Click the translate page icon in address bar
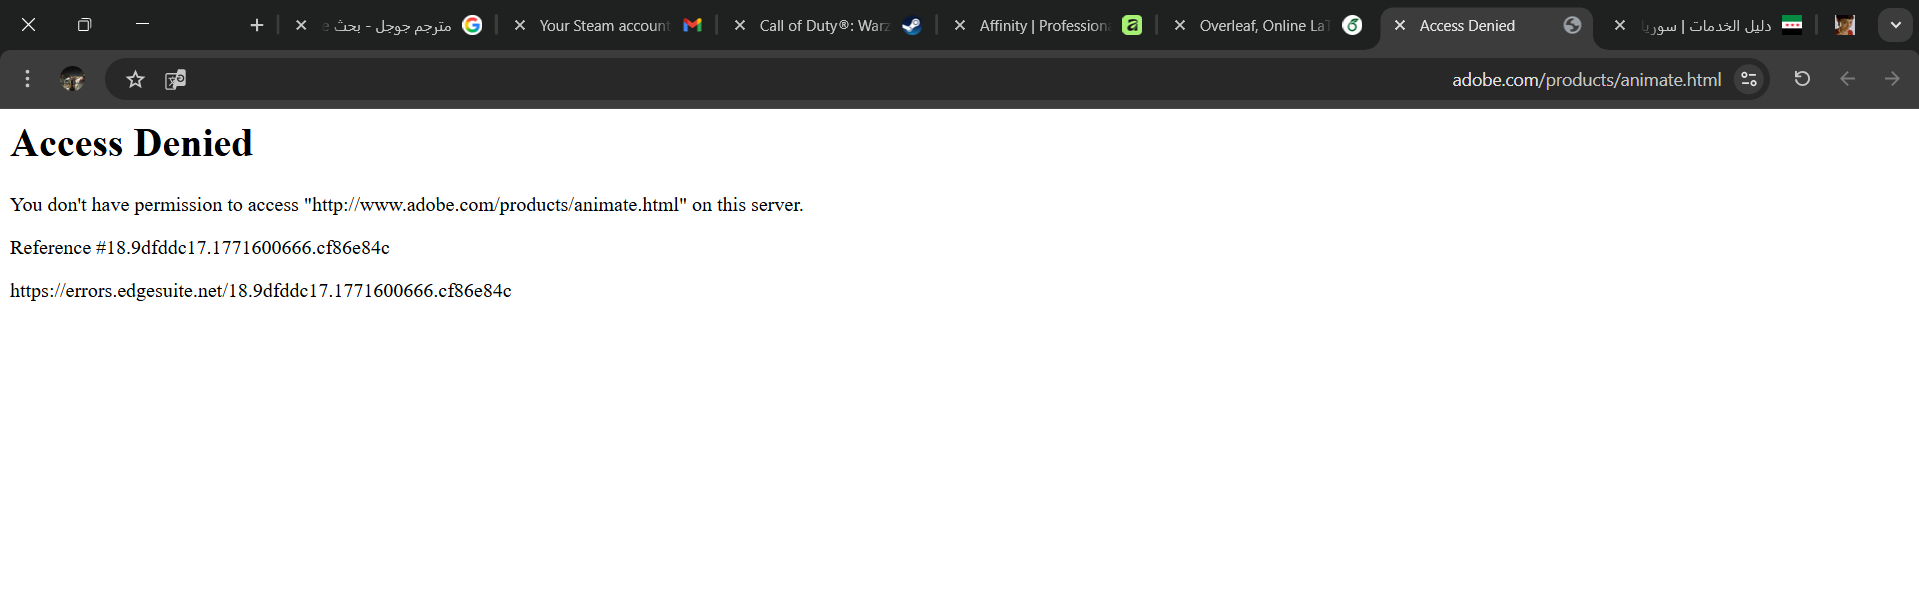The height and width of the screenshot is (609, 1919). tap(176, 79)
